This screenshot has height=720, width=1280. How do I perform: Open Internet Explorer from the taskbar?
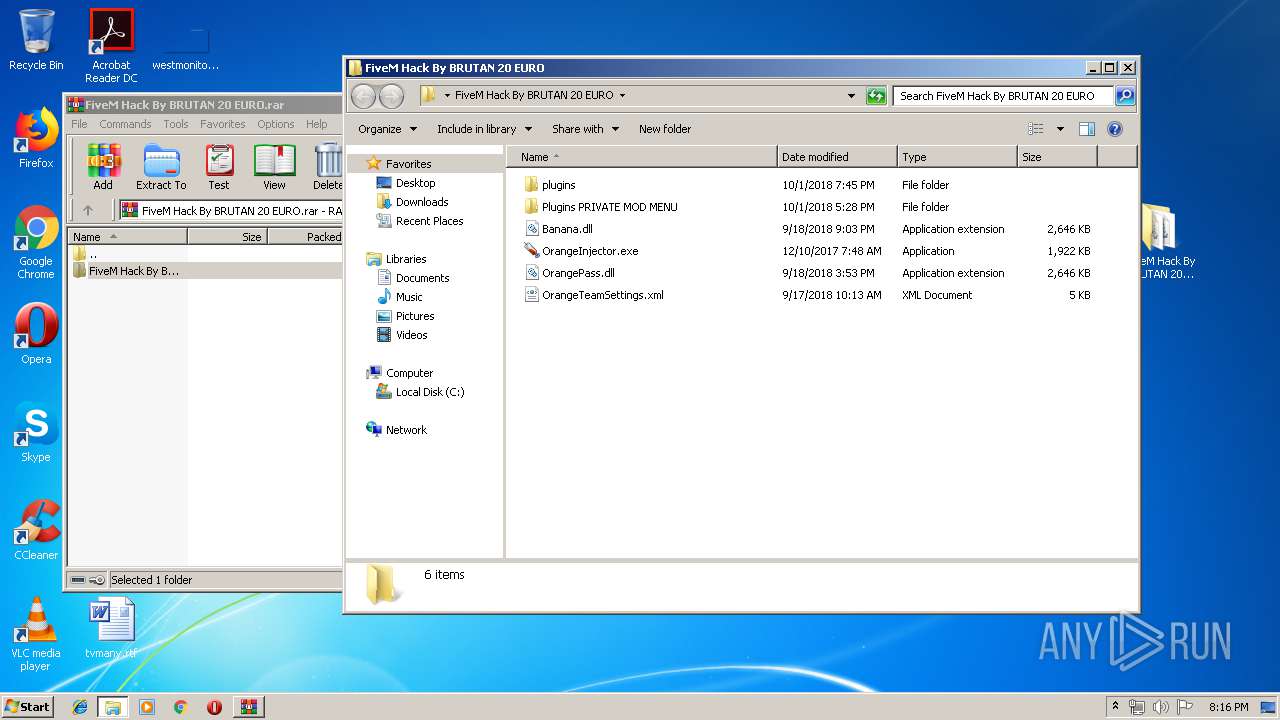click(80, 707)
